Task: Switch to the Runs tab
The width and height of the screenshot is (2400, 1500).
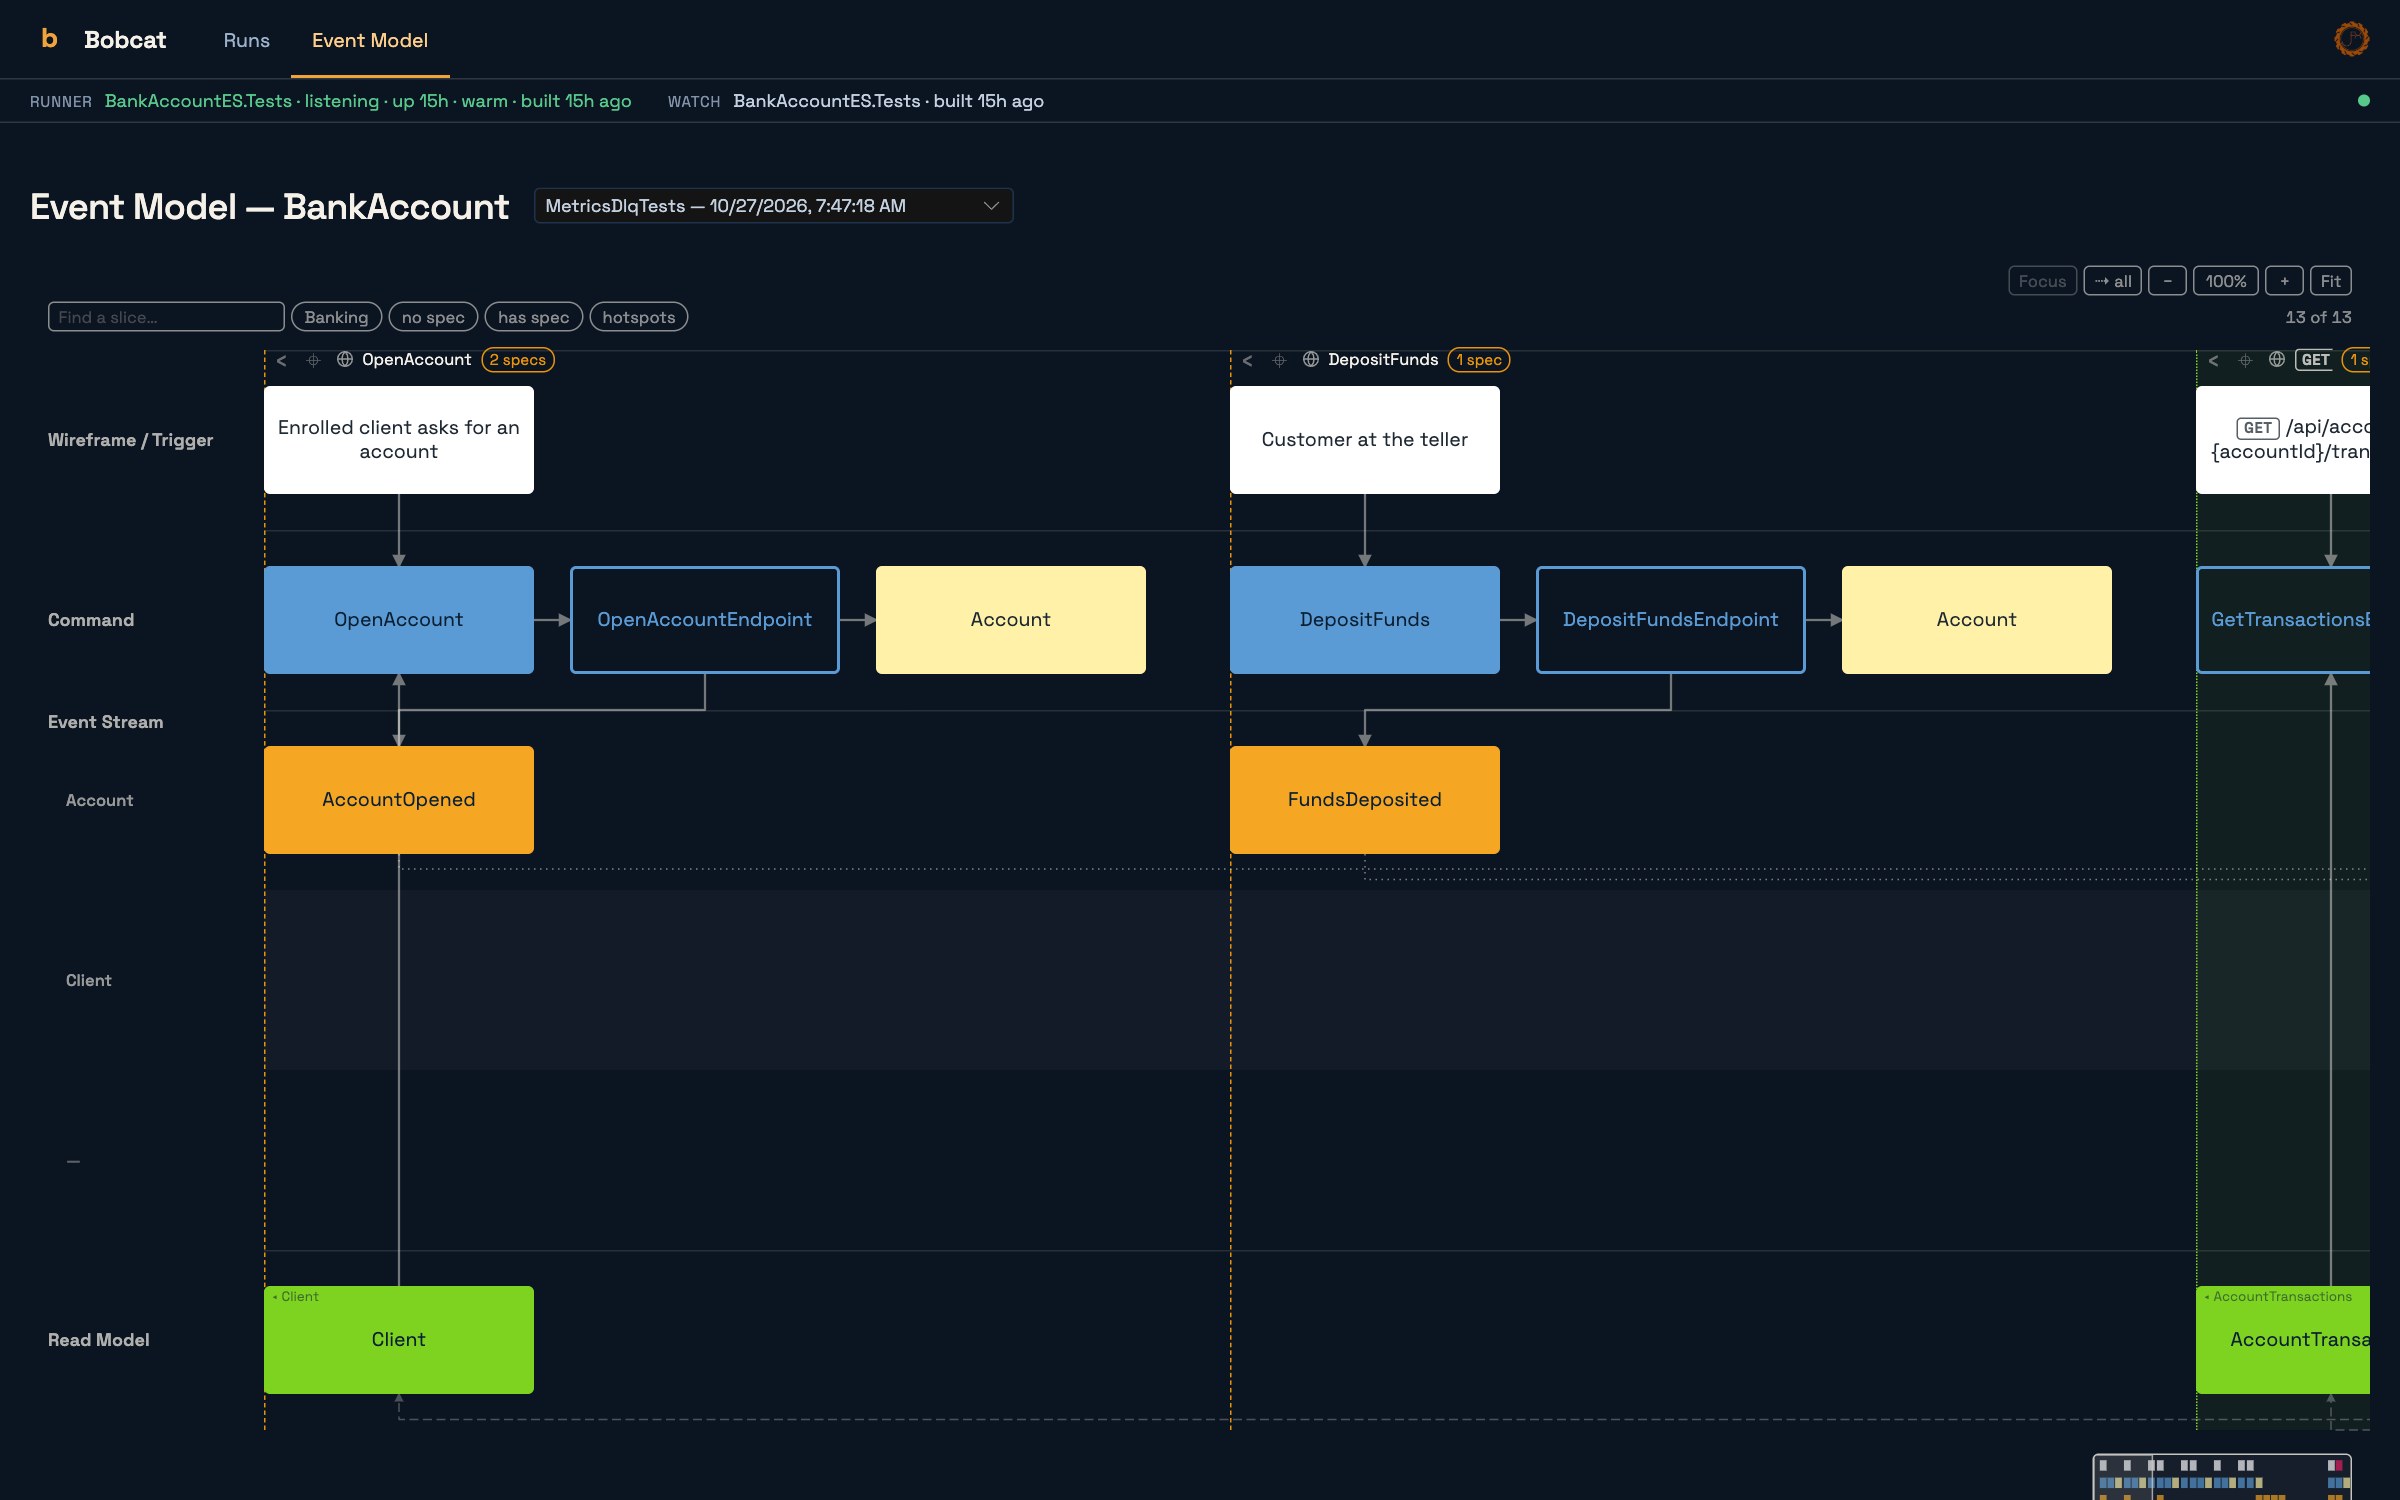Action: (x=246, y=40)
